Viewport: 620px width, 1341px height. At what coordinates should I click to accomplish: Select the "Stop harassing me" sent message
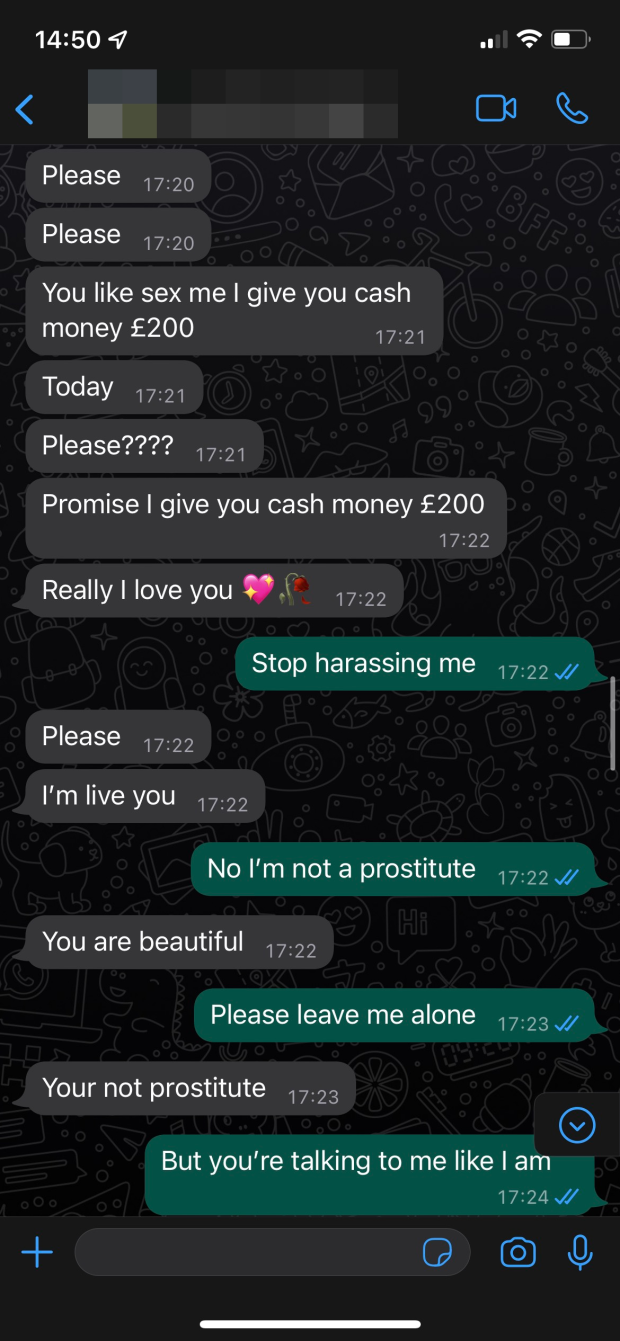[x=415, y=664]
